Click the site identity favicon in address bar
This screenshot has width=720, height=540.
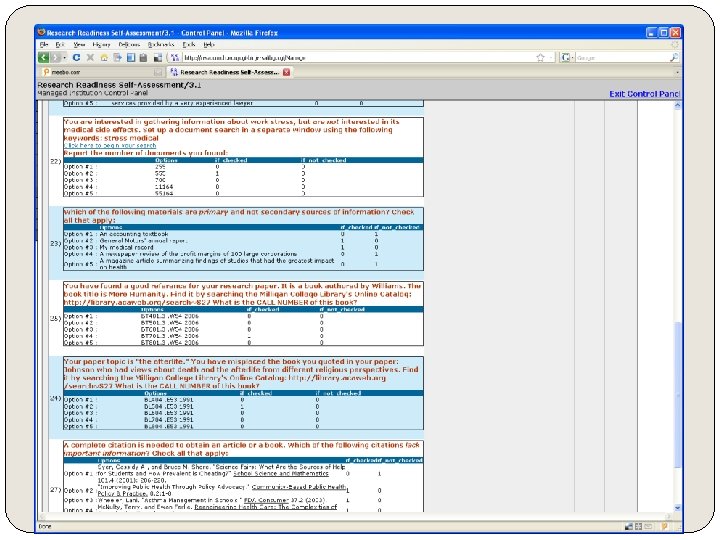pos(174,57)
